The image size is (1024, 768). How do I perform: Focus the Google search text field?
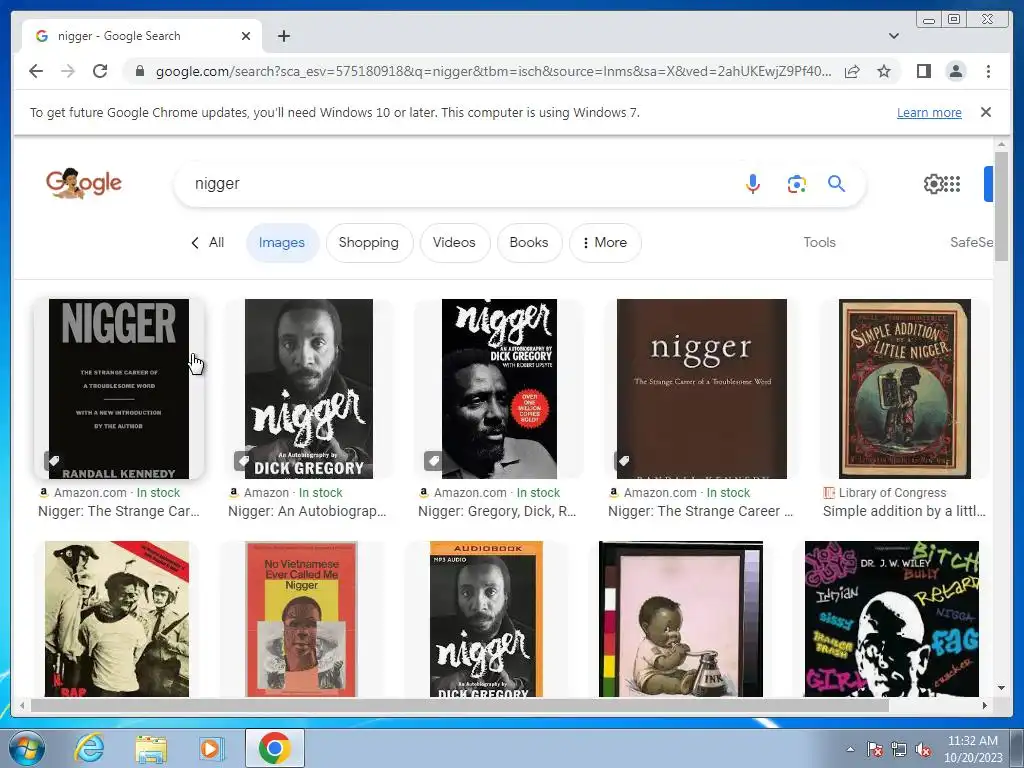coord(457,184)
